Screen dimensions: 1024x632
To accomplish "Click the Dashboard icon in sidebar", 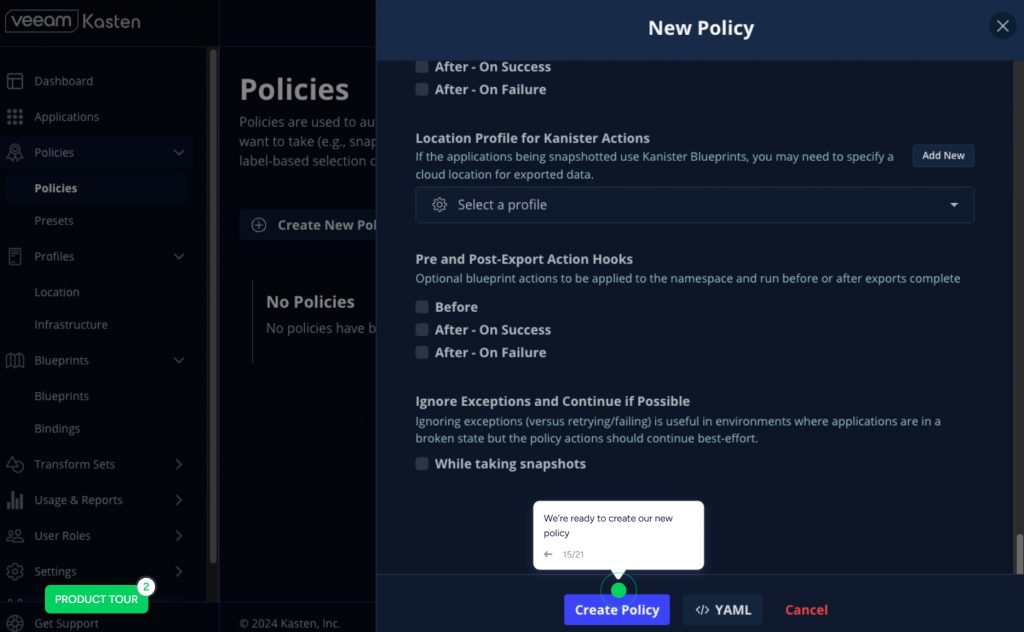I will [x=15, y=81].
